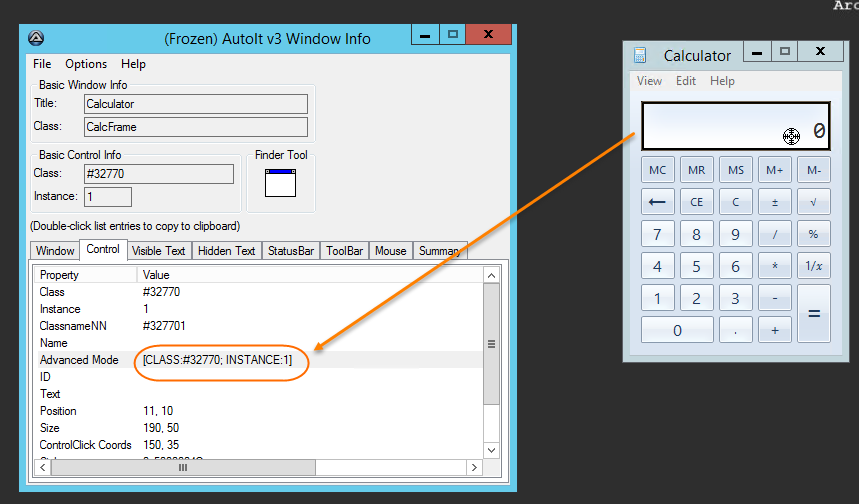Open the Options menu in AutoIt Window Info

86,64
